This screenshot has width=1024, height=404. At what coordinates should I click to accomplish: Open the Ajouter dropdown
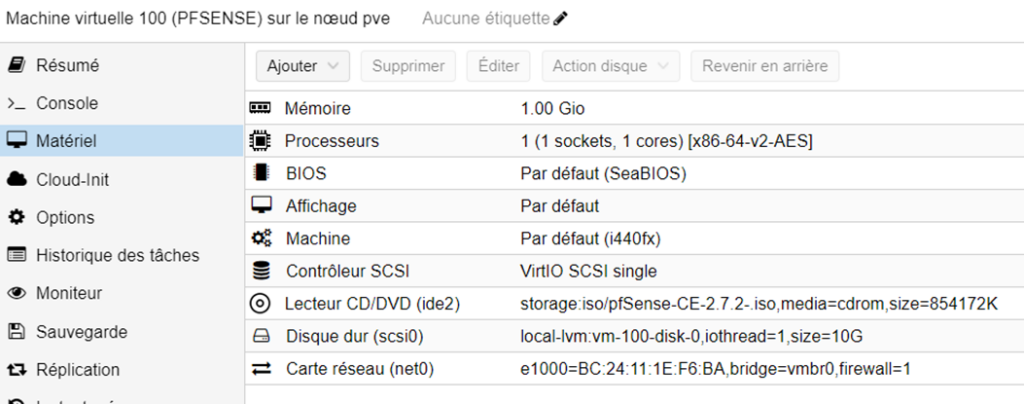tap(303, 66)
